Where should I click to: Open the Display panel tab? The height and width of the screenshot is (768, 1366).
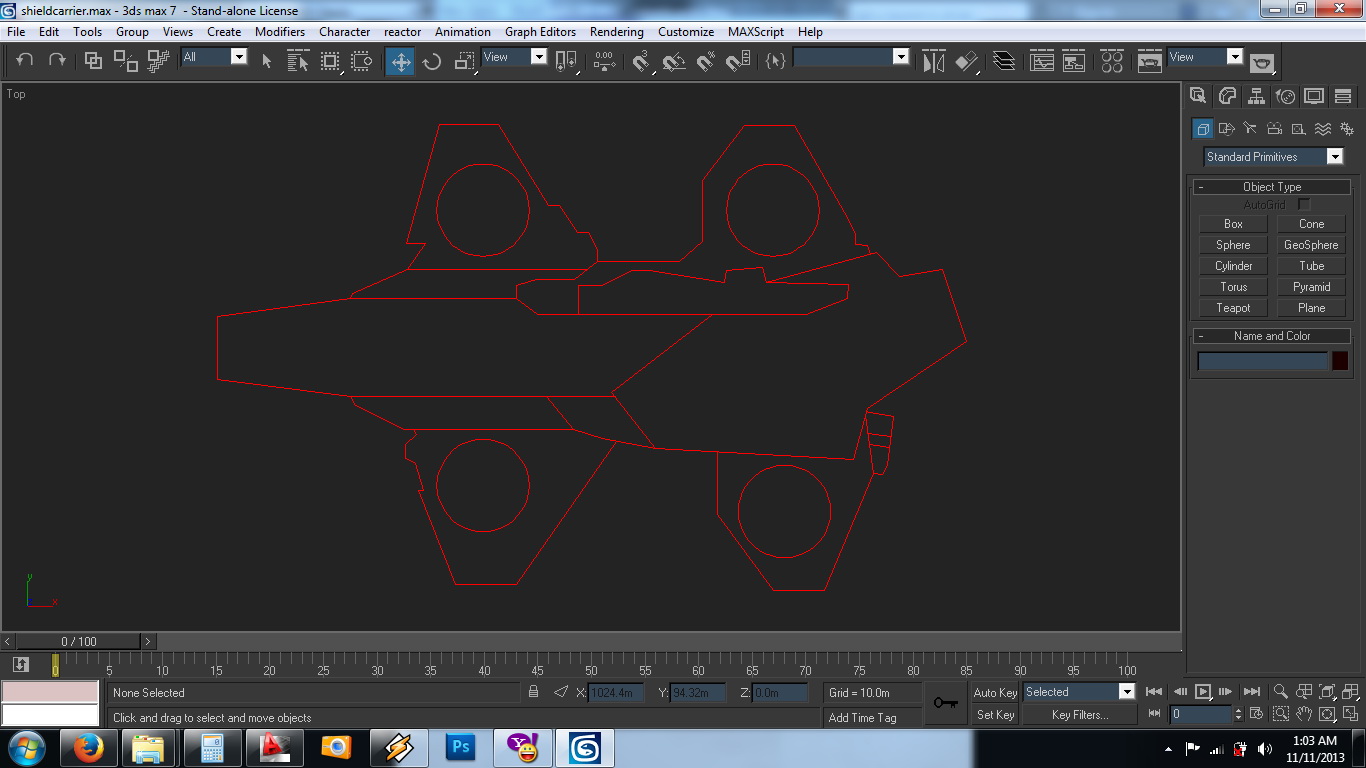tap(1314, 96)
